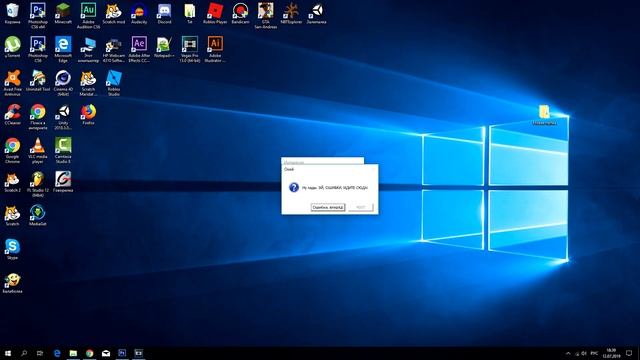Open Adobe Illustrator desktop shortcut
The image size is (640, 360).
(x=215, y=49)
